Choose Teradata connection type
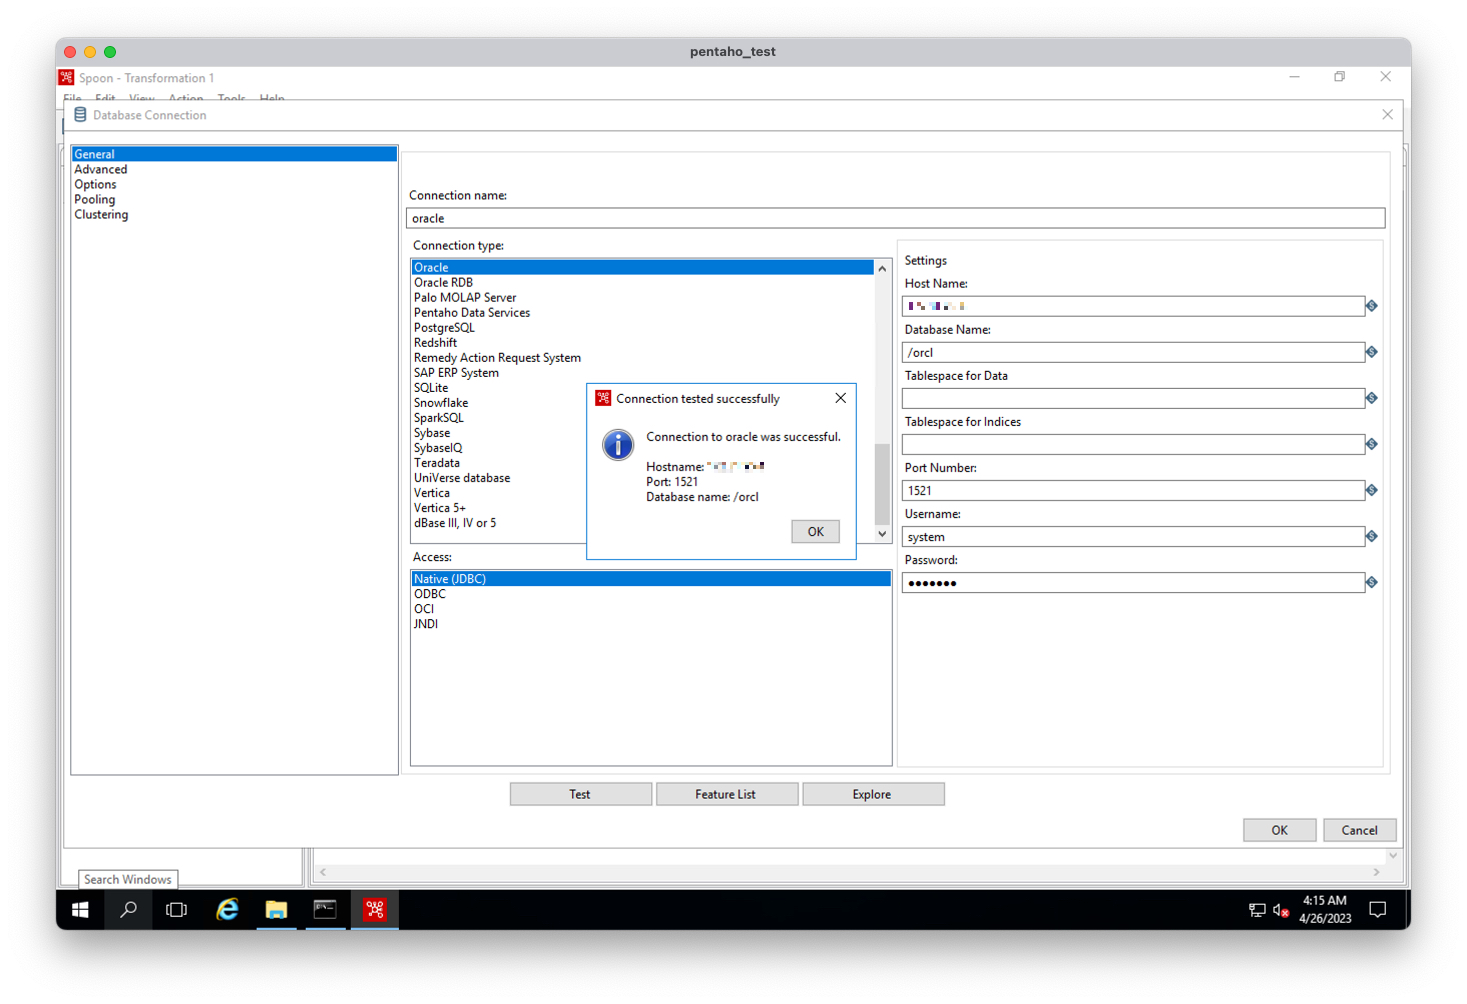1467x1004 pixels. point(437,462)
